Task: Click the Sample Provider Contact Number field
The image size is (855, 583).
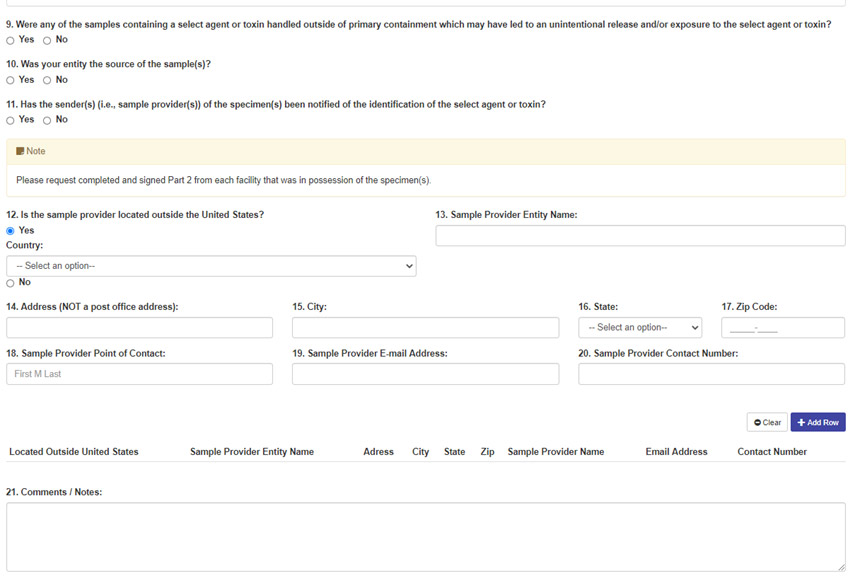Action: point(712,374)
